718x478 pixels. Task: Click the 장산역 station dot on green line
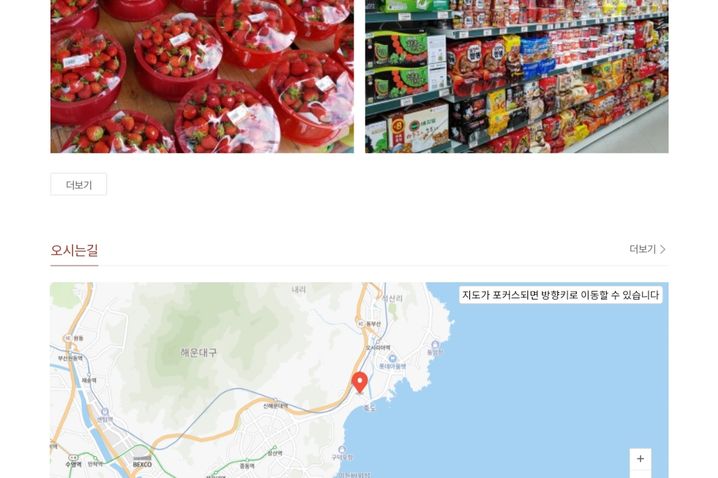coord(275,447)
